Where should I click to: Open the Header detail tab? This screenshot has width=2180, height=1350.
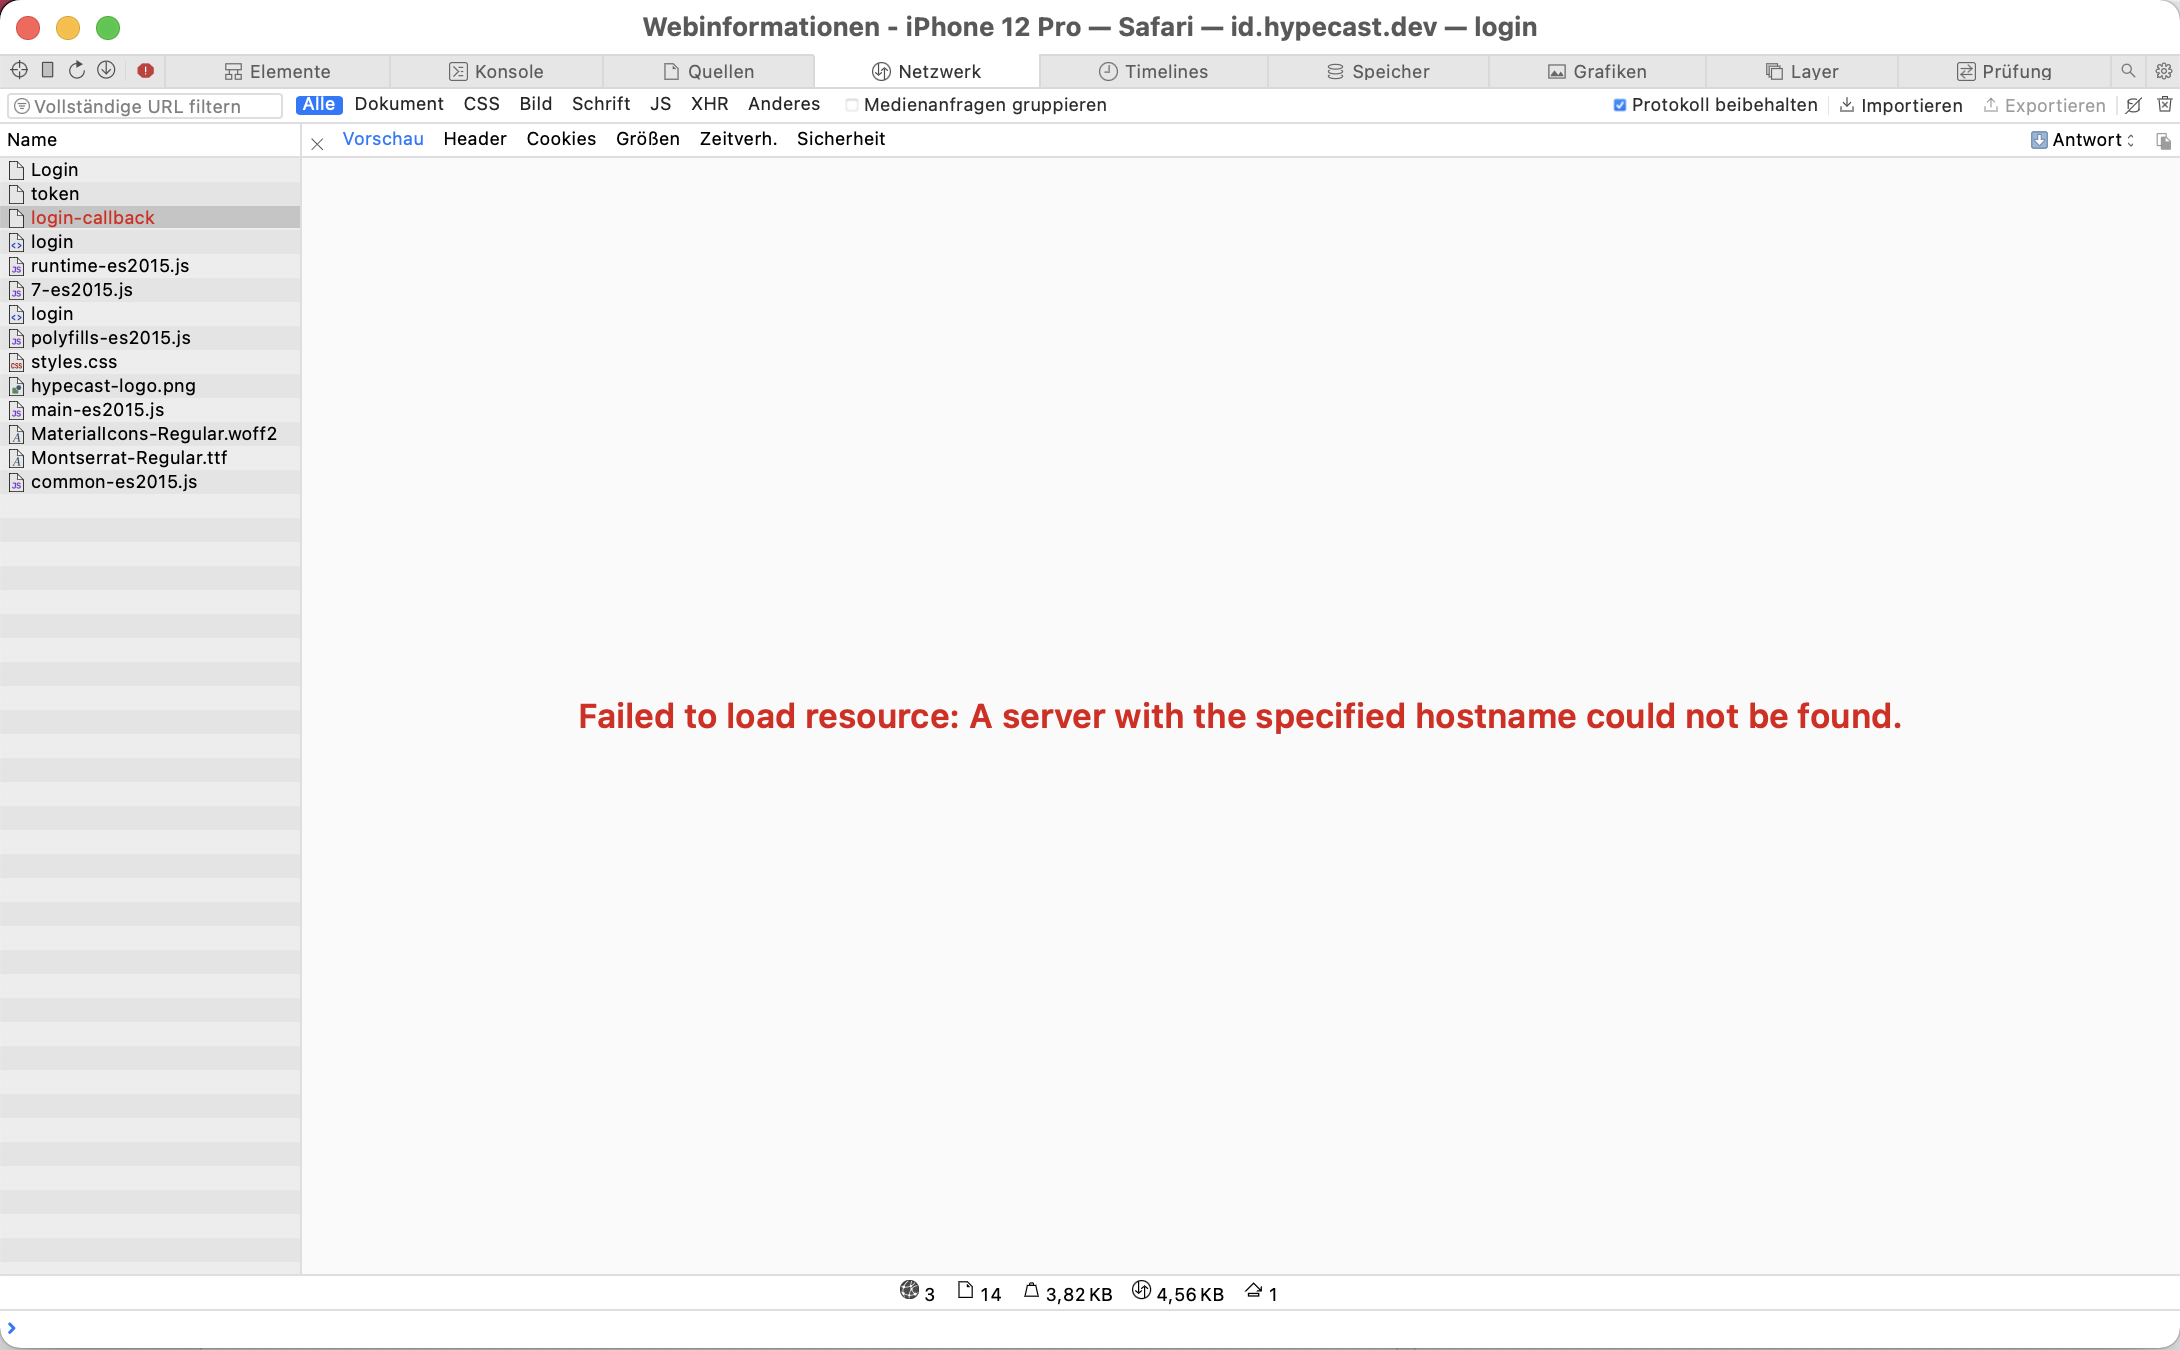click(475, 139)
